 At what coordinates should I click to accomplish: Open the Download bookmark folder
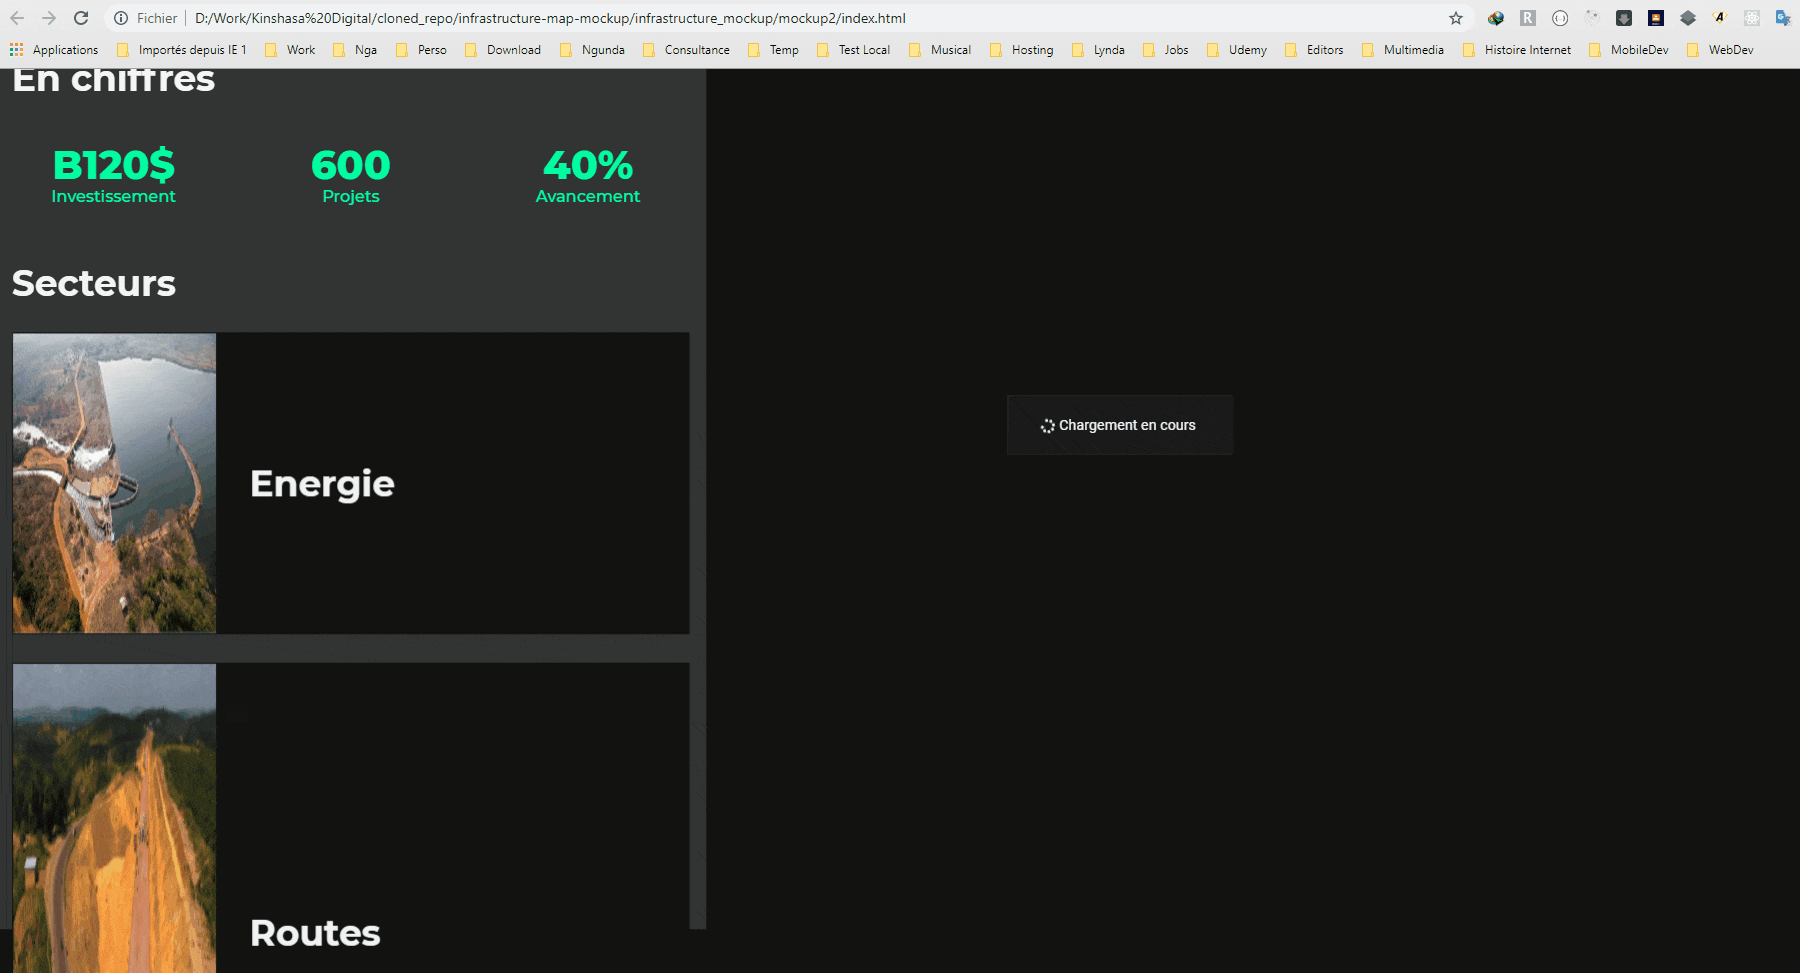pos(503,50)
